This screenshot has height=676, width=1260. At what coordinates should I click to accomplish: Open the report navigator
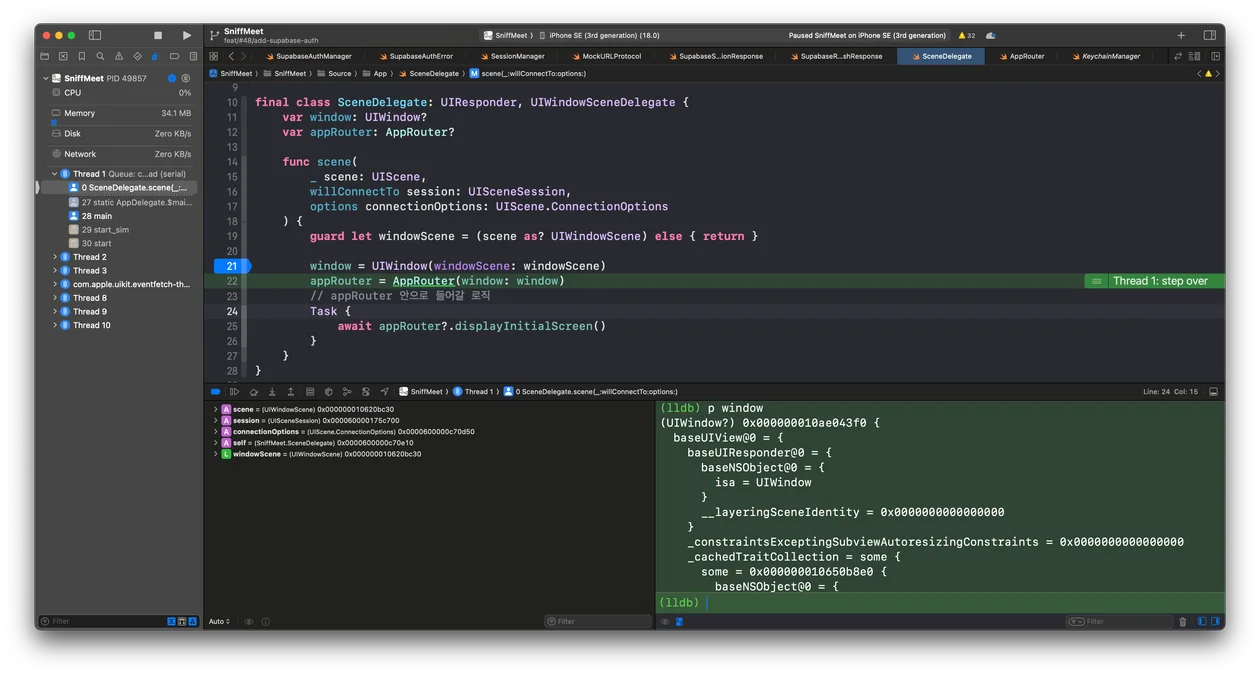(x=192, y=56)
